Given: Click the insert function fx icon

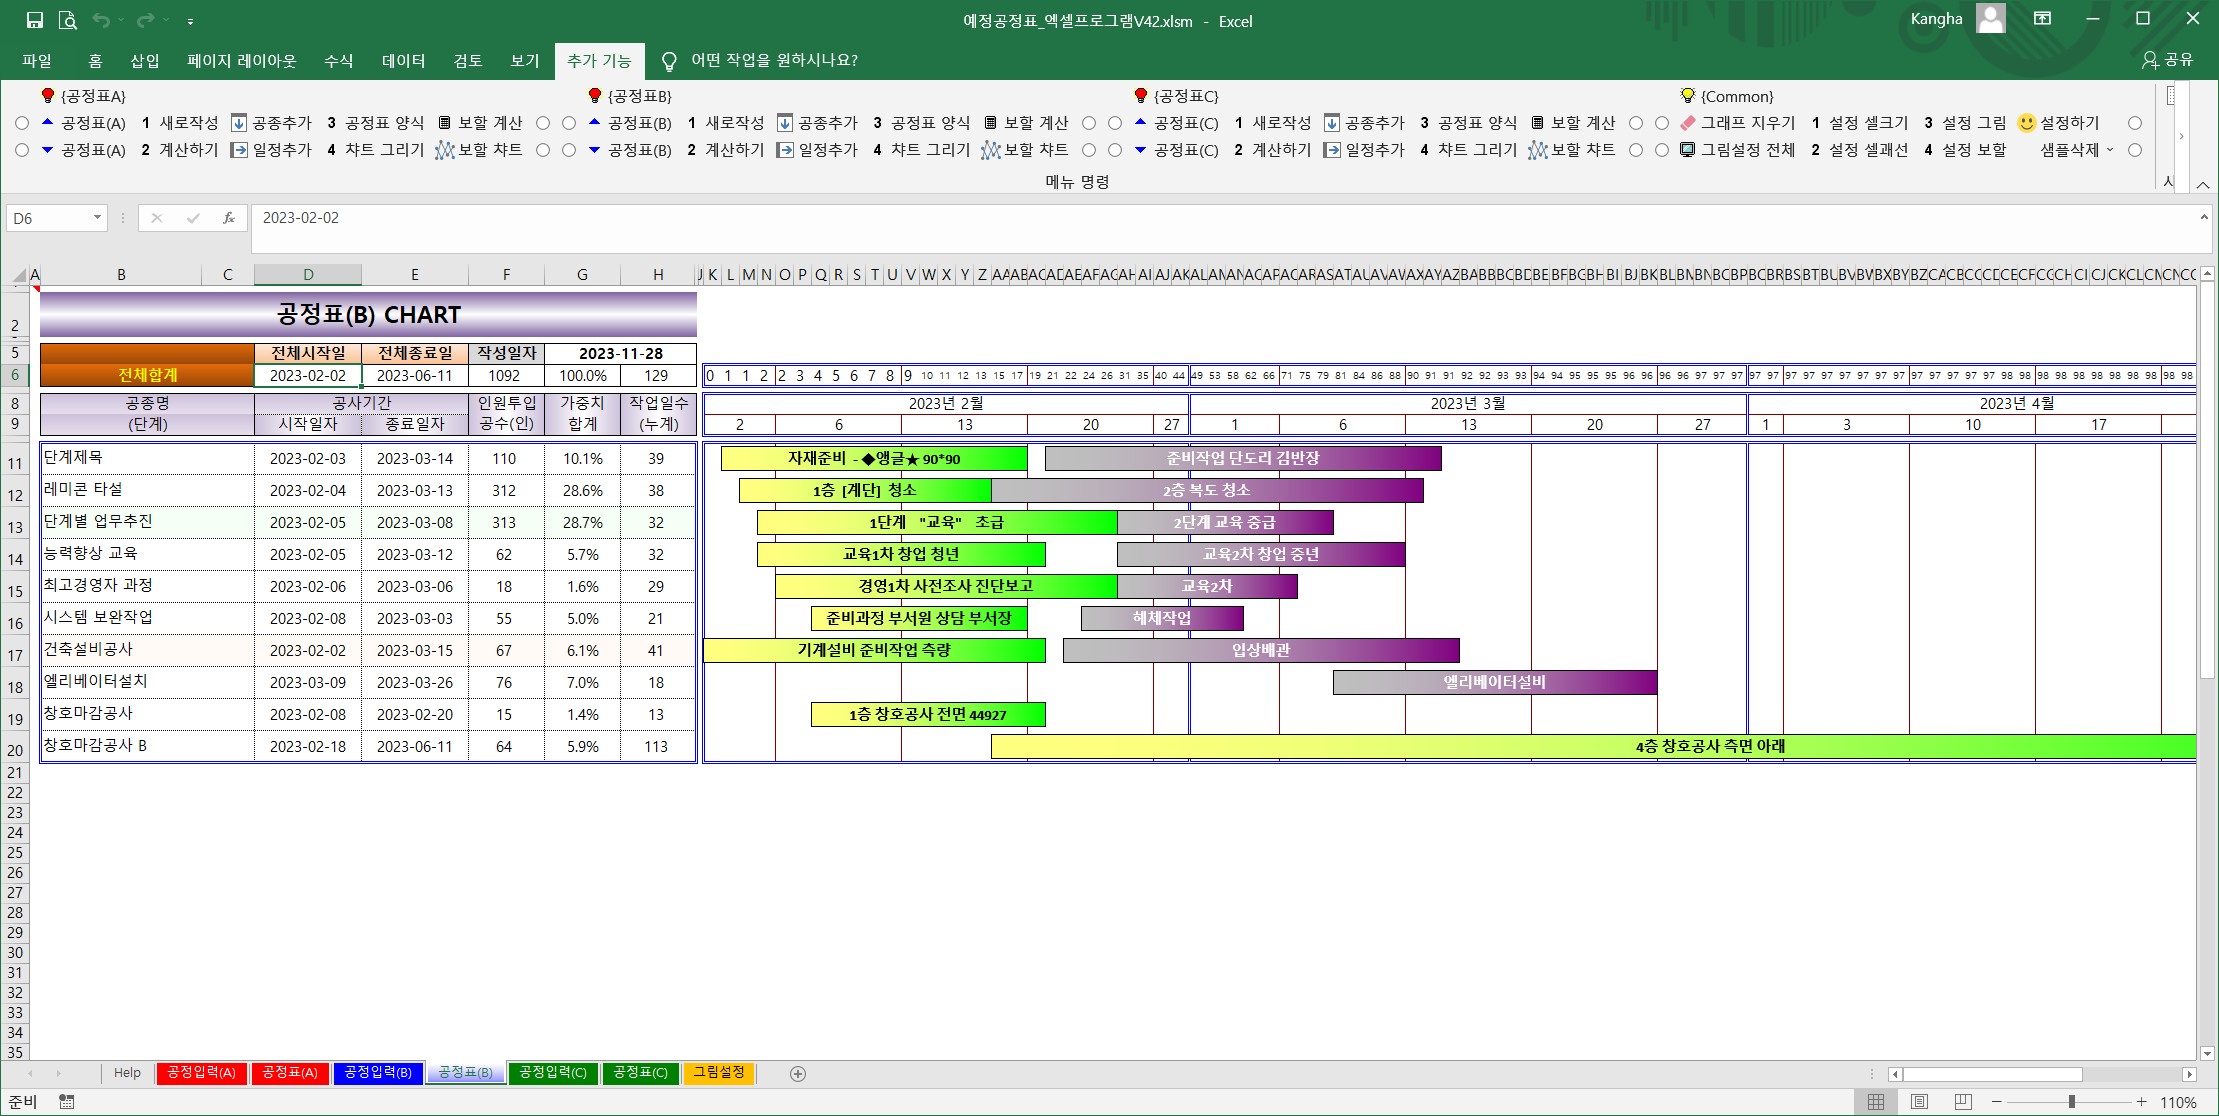Looking at the screenshot, I should pos(229,218).
